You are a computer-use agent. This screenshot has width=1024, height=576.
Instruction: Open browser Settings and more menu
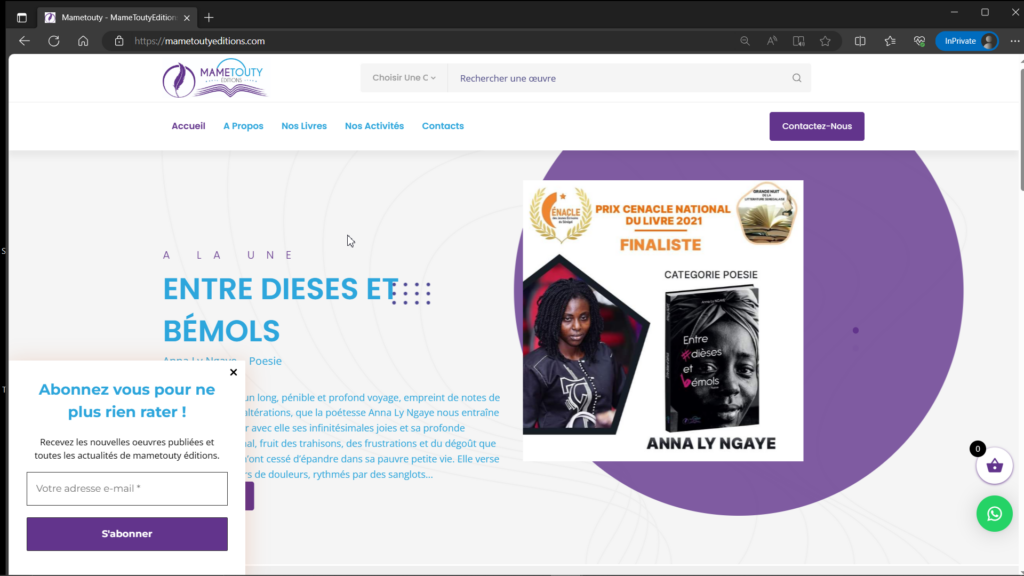click(x=1014, y=40)
